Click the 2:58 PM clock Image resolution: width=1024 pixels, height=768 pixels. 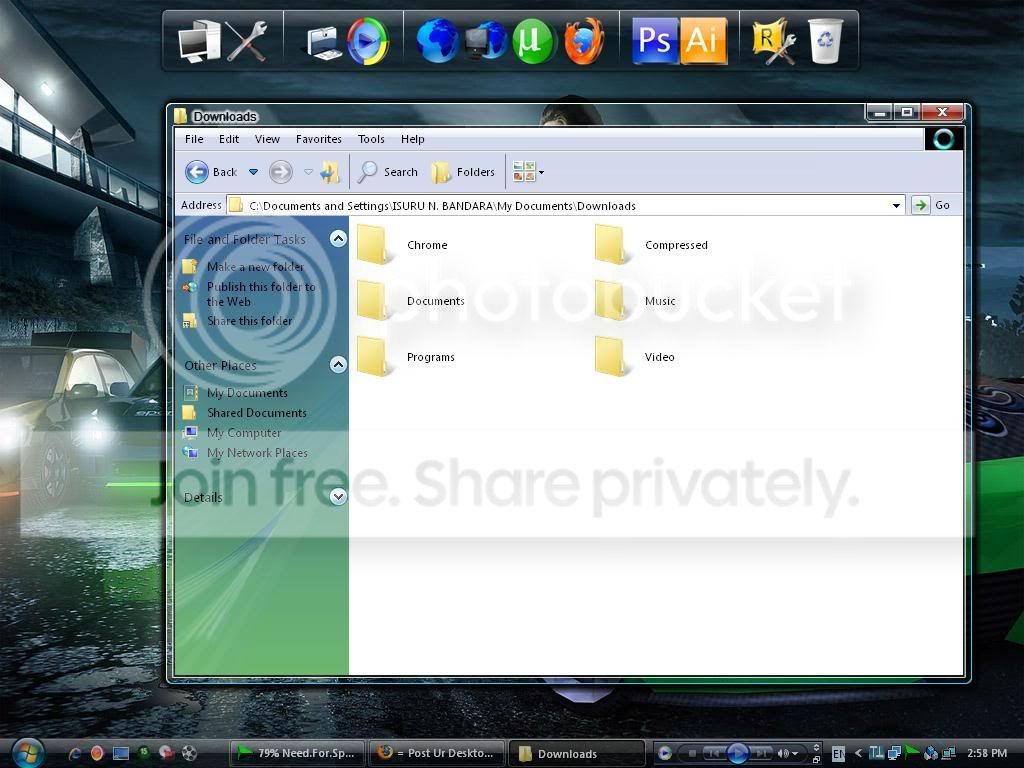(987, 753)
